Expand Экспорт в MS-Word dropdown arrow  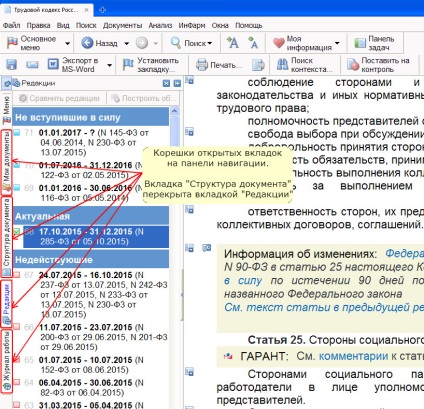[109, 65]
